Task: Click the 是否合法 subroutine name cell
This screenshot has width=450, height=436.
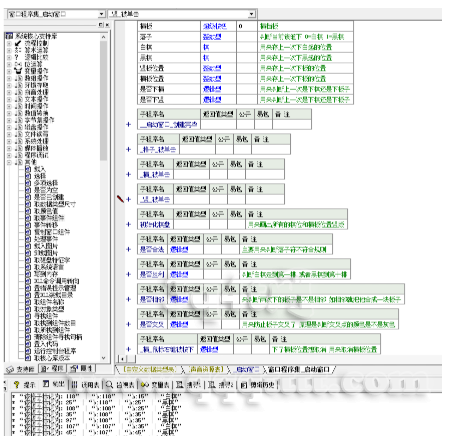Action: pos(152,250)
